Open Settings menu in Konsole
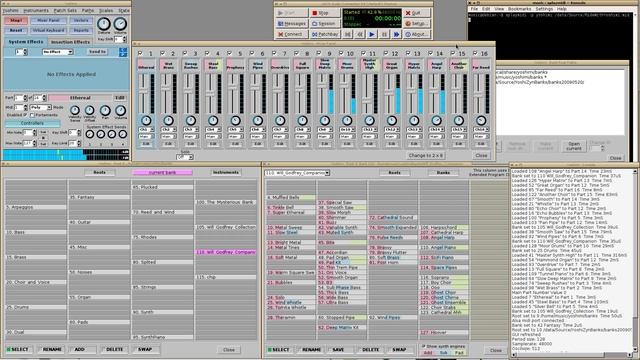Viewport: 640px width, 360px height. [x=544, y=9]
